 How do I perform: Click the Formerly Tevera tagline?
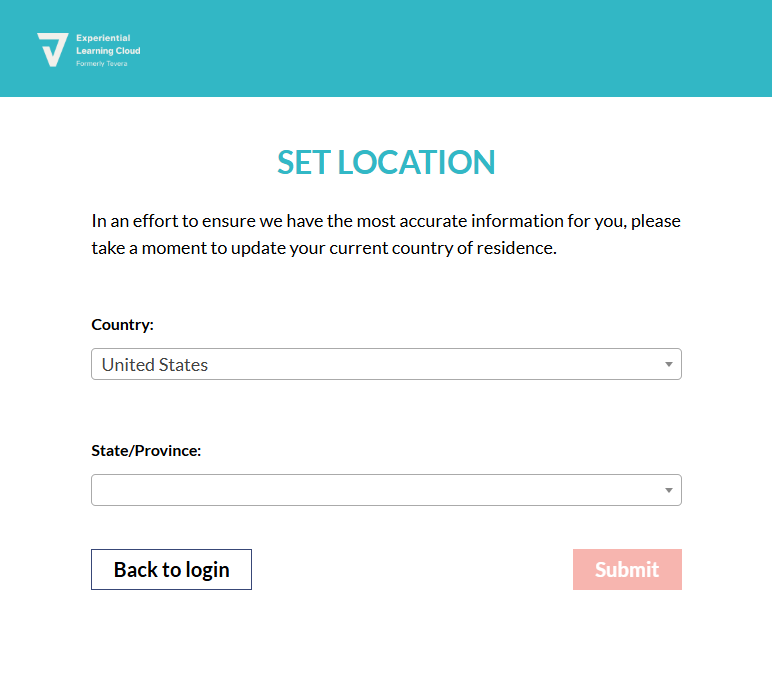point(101,64)
